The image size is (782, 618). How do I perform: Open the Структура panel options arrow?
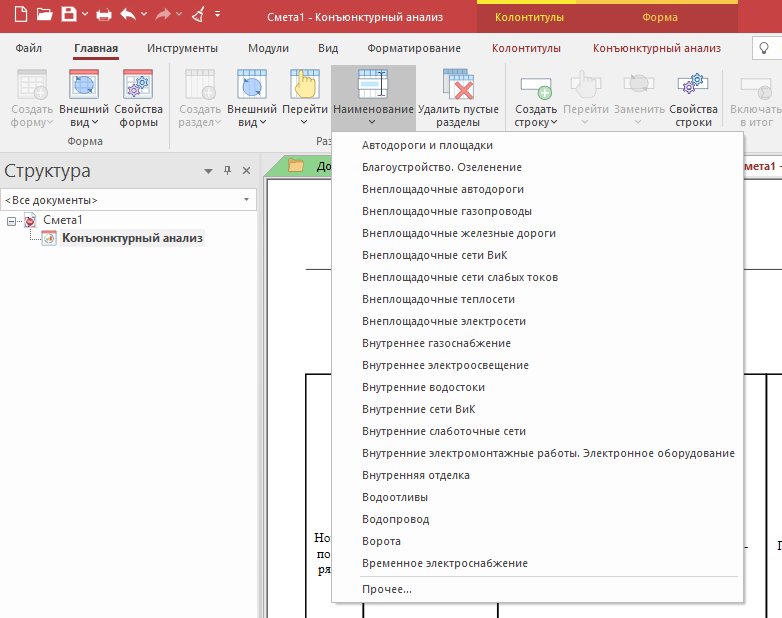208,171
